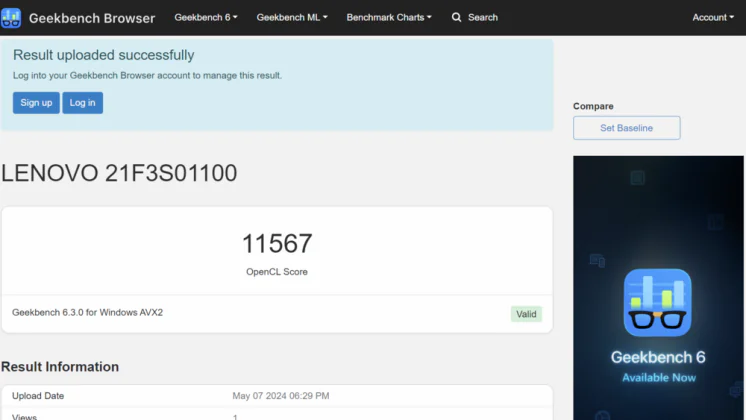Click the search magnifier icon

click(456, 18)
